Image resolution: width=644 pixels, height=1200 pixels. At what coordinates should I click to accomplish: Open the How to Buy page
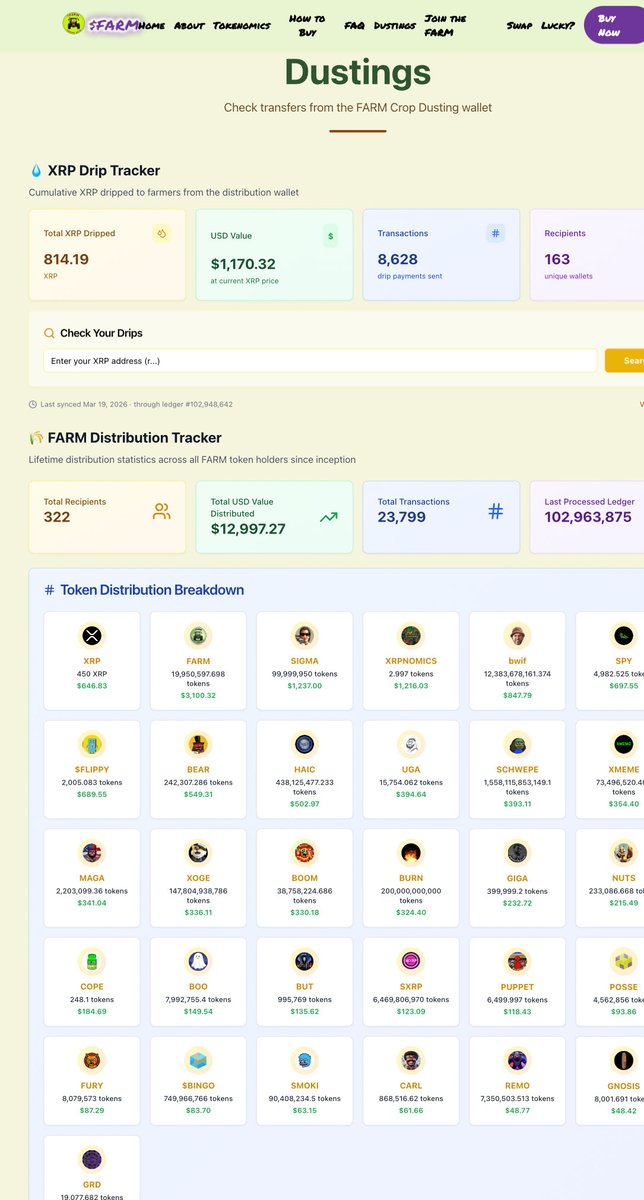click(x=307, y=25)
